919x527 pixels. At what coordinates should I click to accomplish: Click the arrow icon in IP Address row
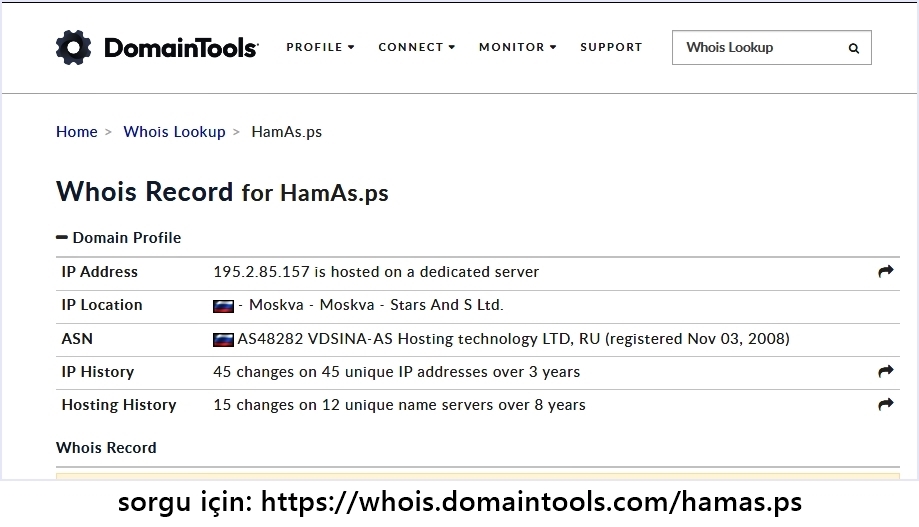(885, 272)
